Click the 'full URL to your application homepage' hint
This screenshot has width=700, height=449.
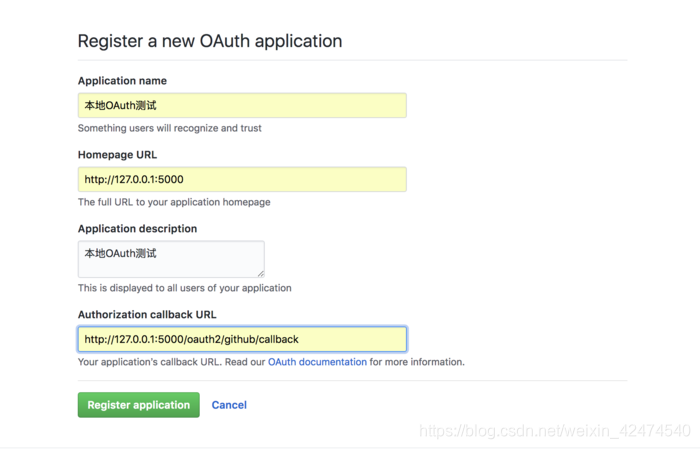tap(174, 202)
